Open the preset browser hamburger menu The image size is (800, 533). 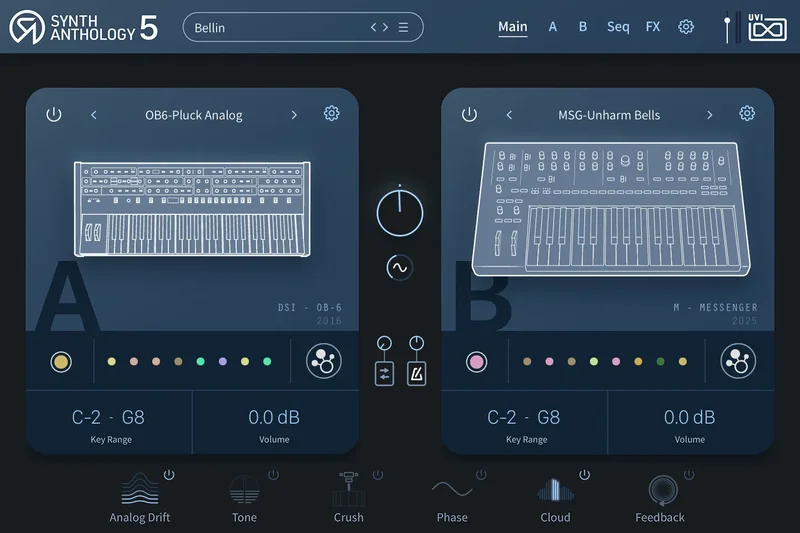click(x=403, y=28)
